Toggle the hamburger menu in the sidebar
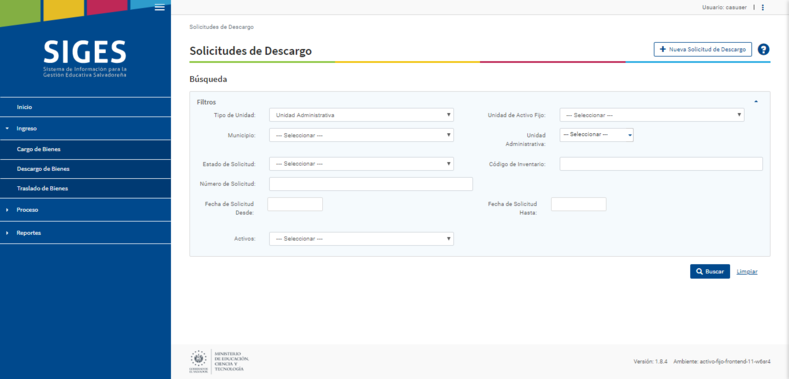The image size is (789, 379). pos(160,7)
